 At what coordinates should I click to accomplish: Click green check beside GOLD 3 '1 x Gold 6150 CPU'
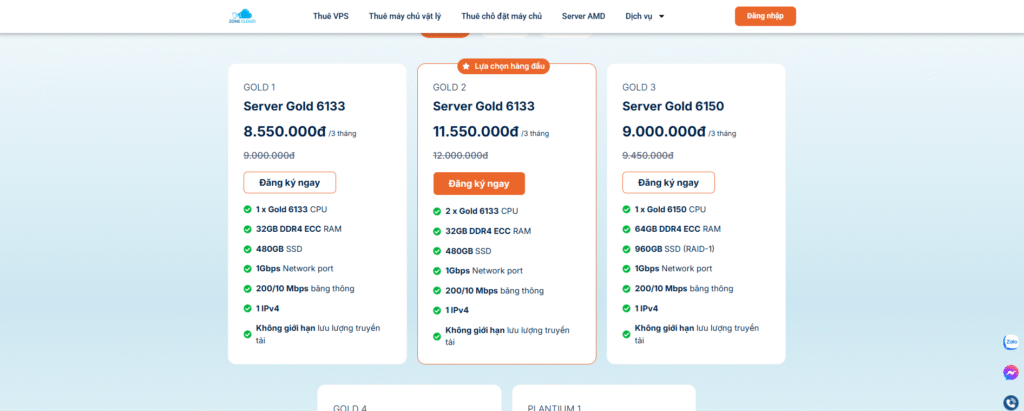(x=626, y=209)
